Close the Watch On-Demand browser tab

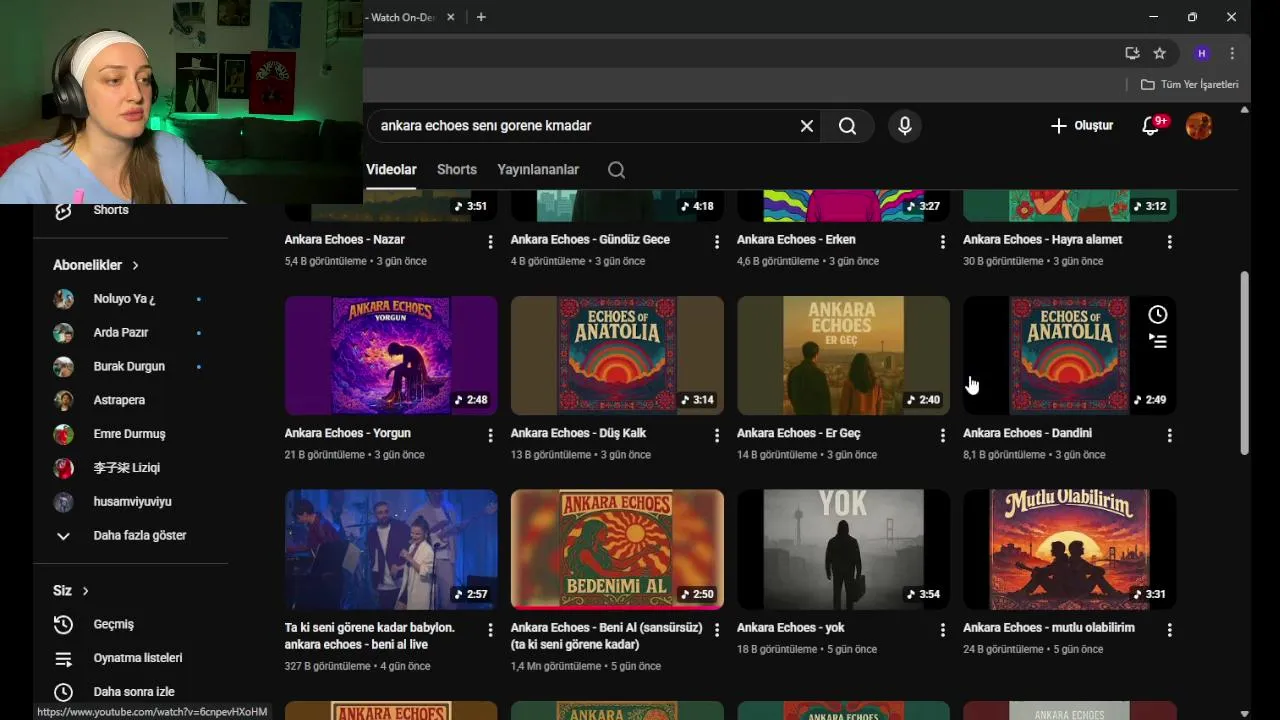click(451, 17)
